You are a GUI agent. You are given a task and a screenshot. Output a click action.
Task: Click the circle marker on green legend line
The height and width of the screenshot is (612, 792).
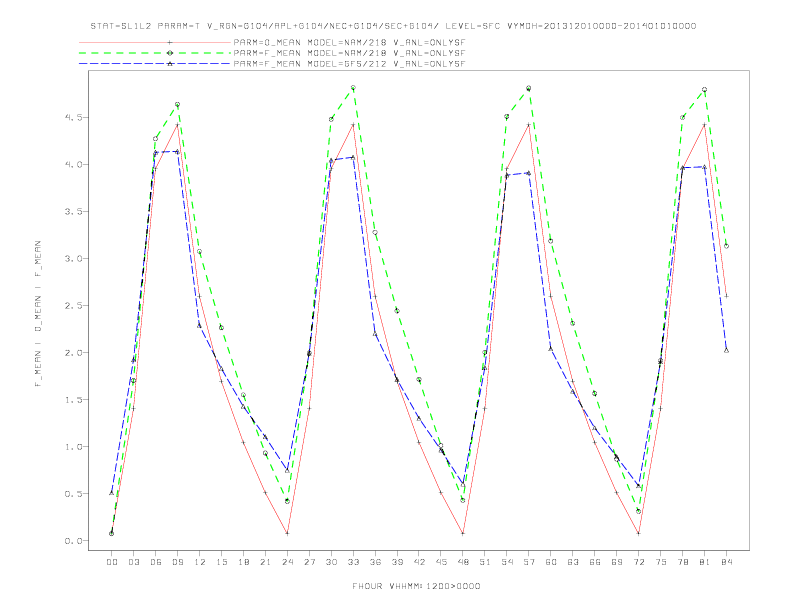click(x=170, y=53)
